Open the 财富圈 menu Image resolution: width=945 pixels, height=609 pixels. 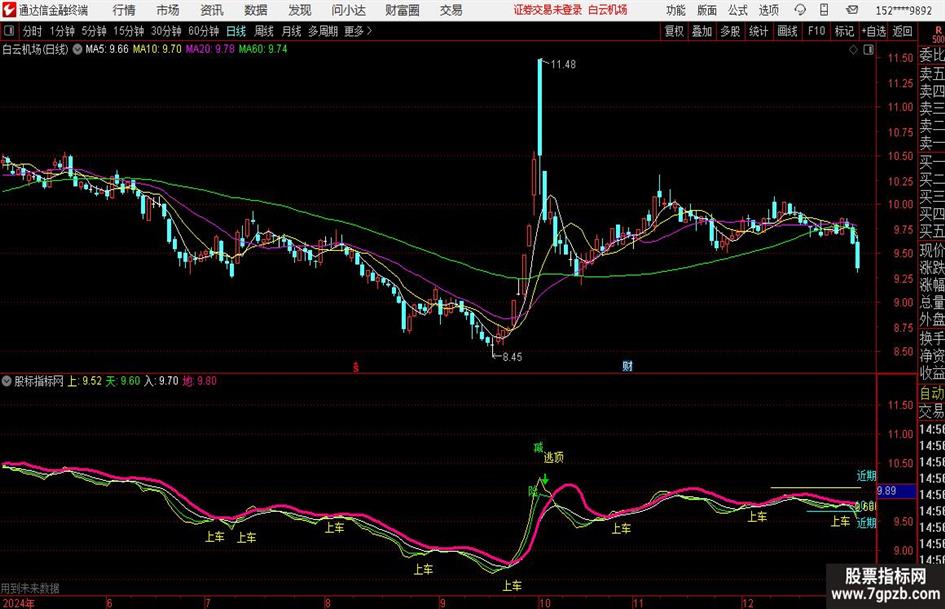pos(402,10)
